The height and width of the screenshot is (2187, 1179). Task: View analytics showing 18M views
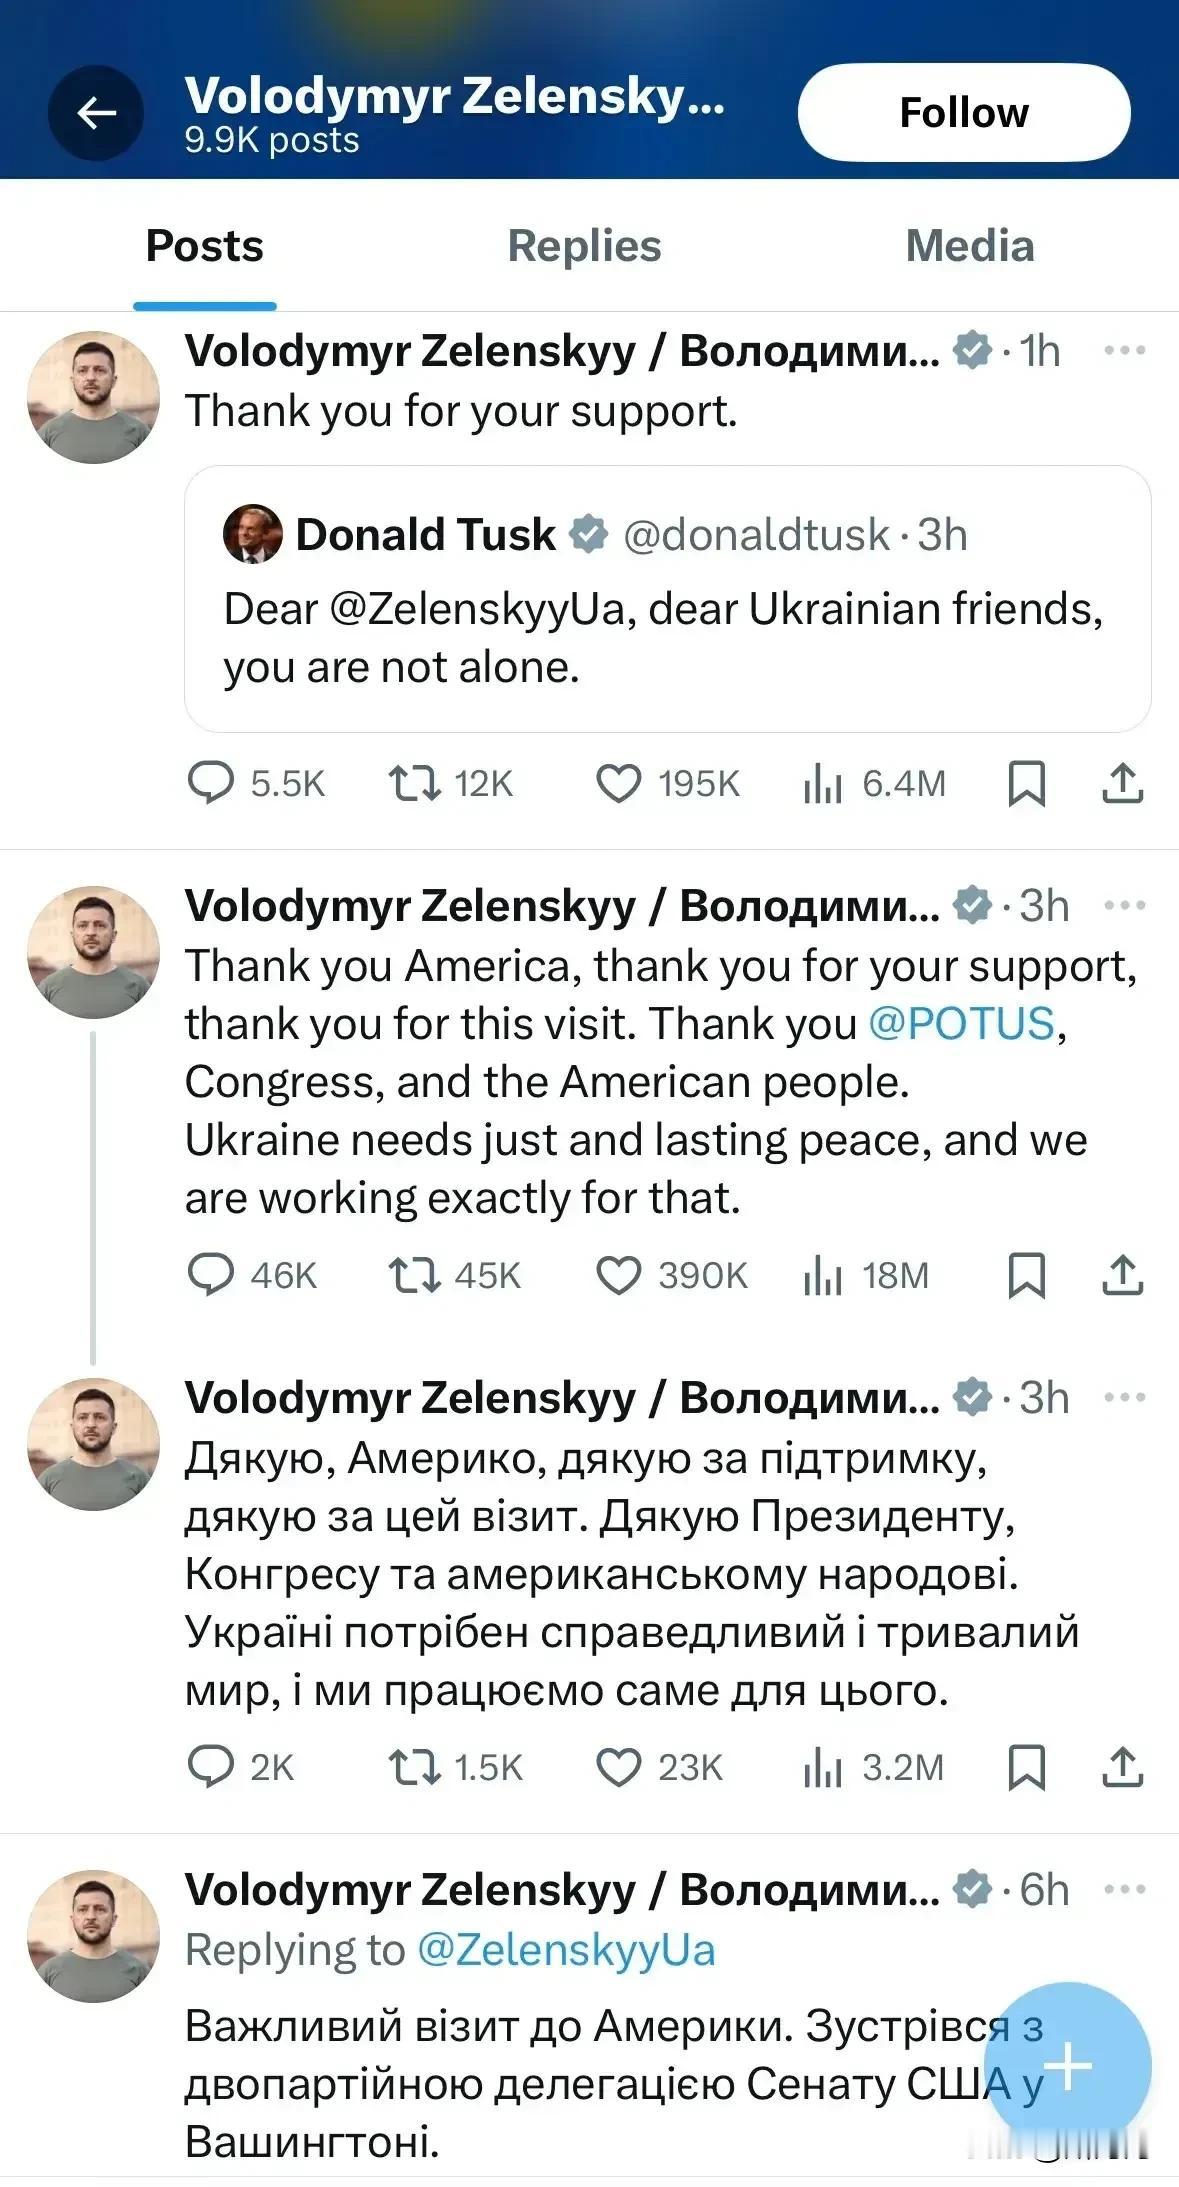[866, 1275]
